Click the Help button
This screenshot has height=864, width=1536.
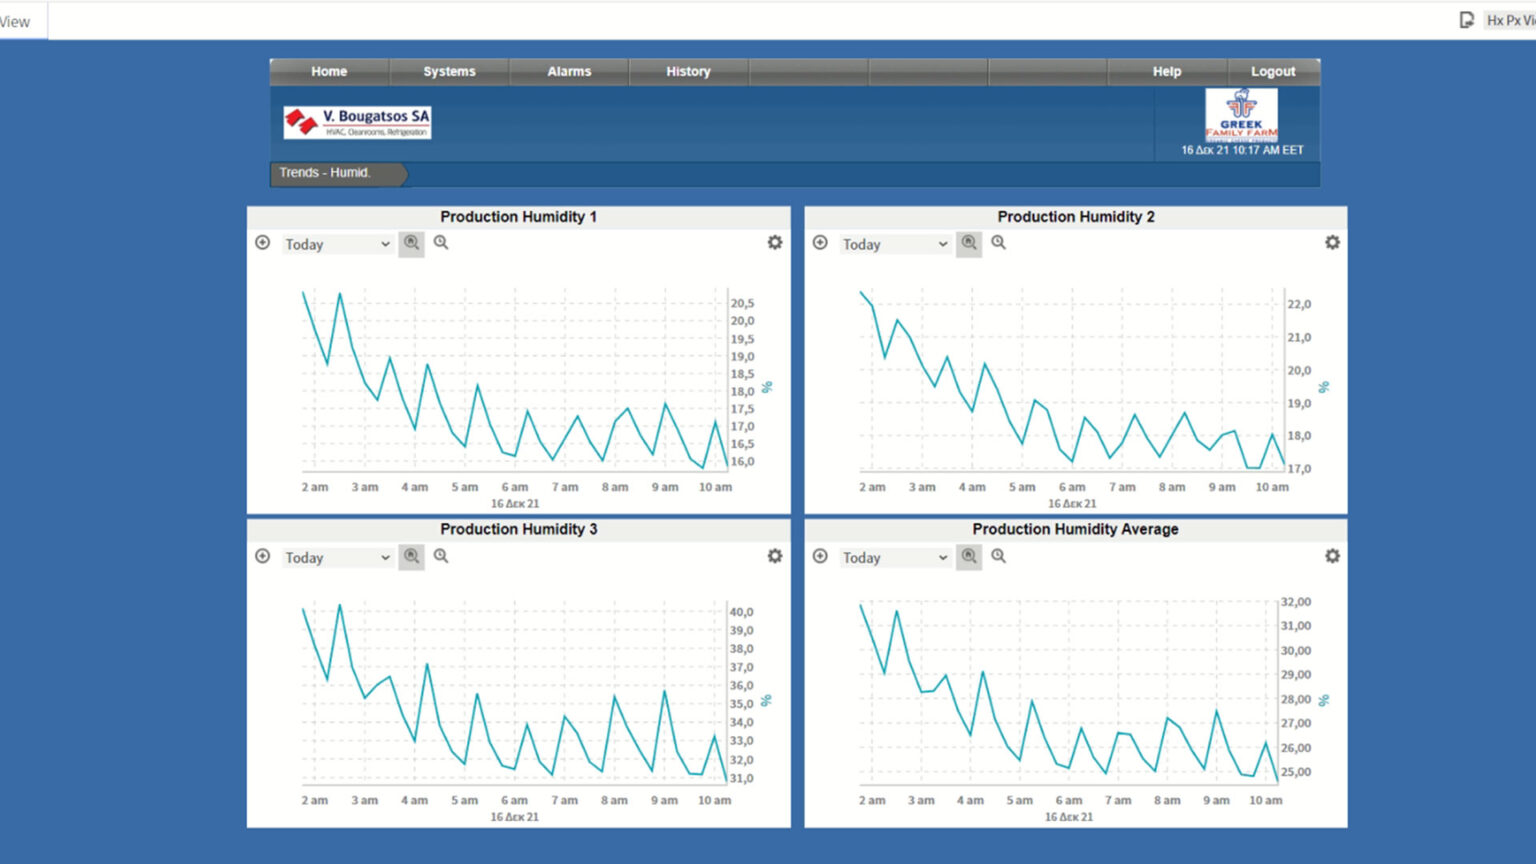pos(1167,72)
